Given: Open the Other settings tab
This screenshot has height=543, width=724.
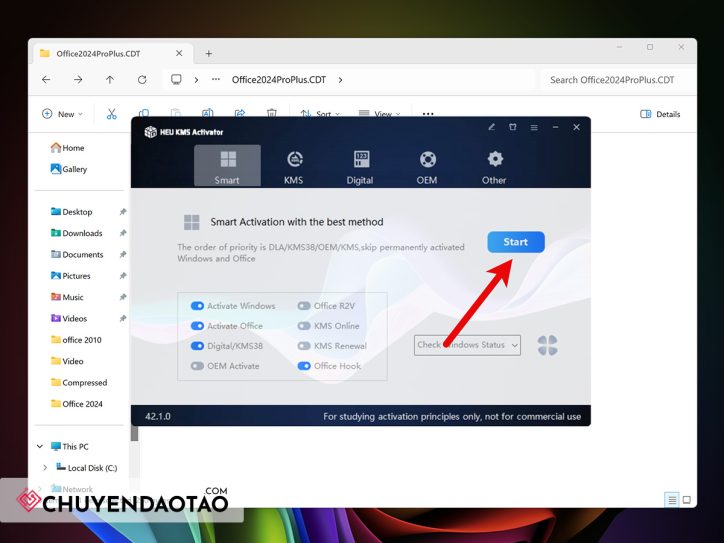Looking at the screenshot, I should (x=494, y=165).
